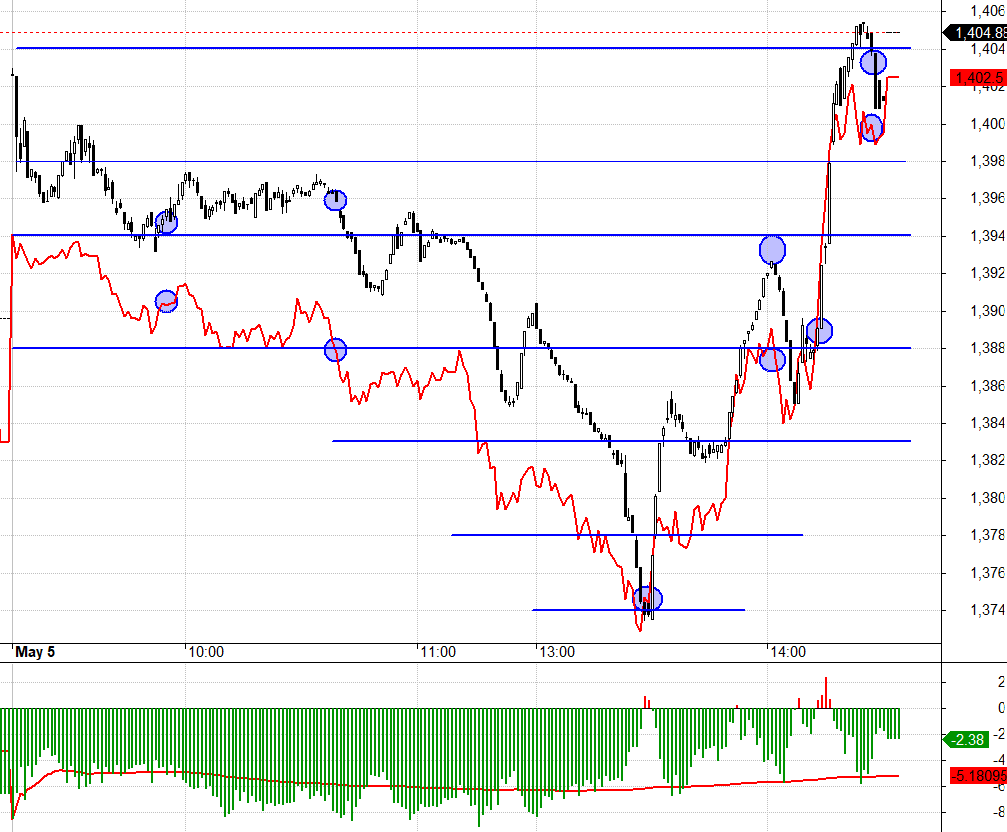1007x832 pixels.
Task: Select the blue circle on candles above 1,396 level
Action: tap(335, 200)
